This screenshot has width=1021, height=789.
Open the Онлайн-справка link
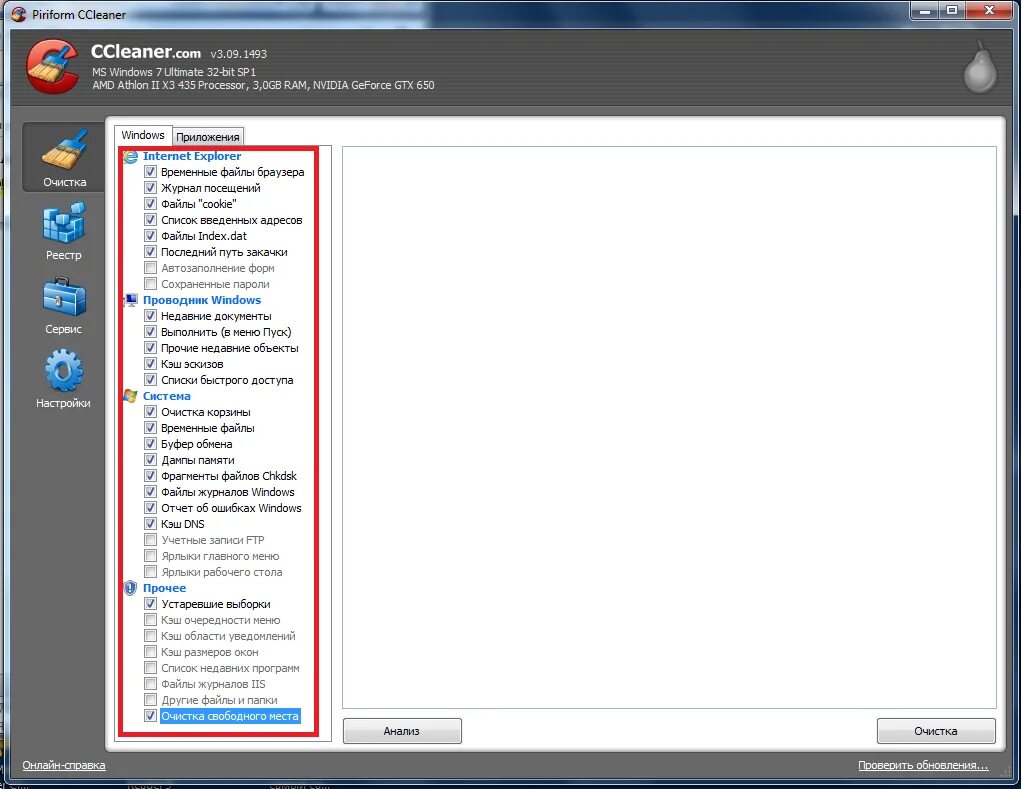coord(64,765)
